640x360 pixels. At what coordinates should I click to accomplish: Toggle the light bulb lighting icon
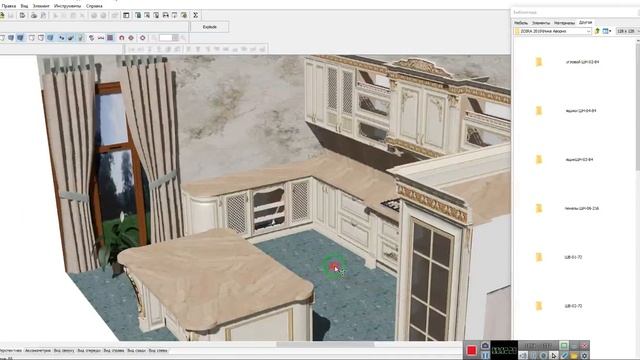tap(81, 38)
